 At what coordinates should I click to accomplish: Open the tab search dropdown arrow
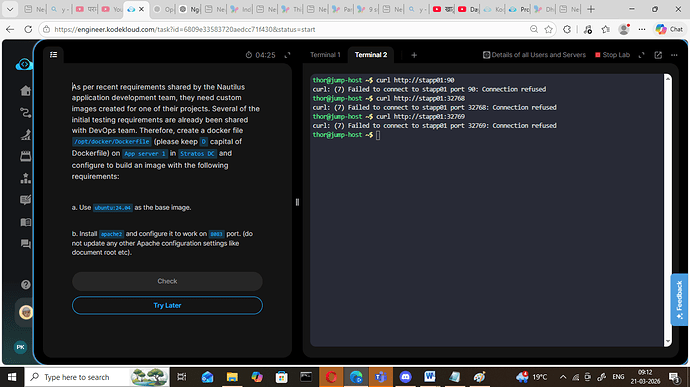coord(10,9)
